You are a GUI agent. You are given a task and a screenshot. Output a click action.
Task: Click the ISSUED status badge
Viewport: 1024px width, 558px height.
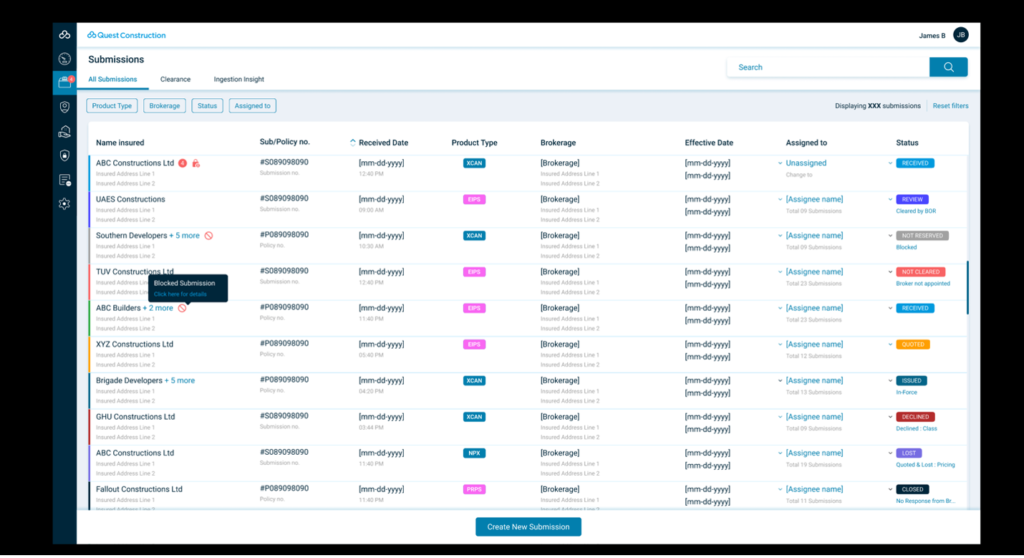(x=911, y=381)
